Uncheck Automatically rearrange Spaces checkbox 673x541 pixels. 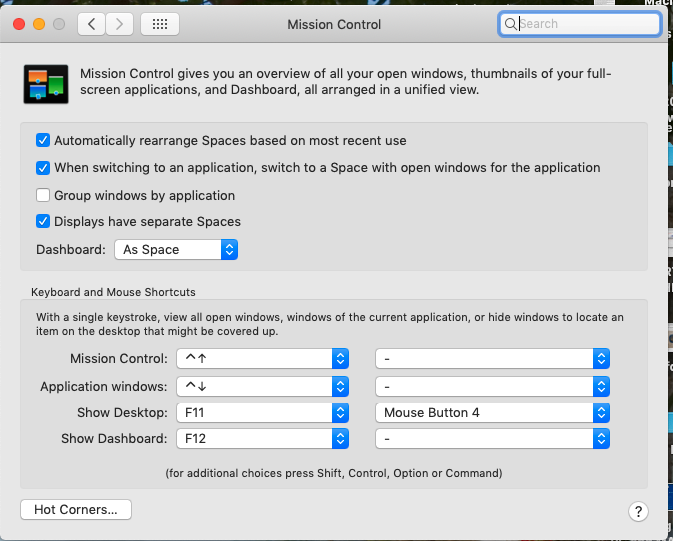pos(43,140)
